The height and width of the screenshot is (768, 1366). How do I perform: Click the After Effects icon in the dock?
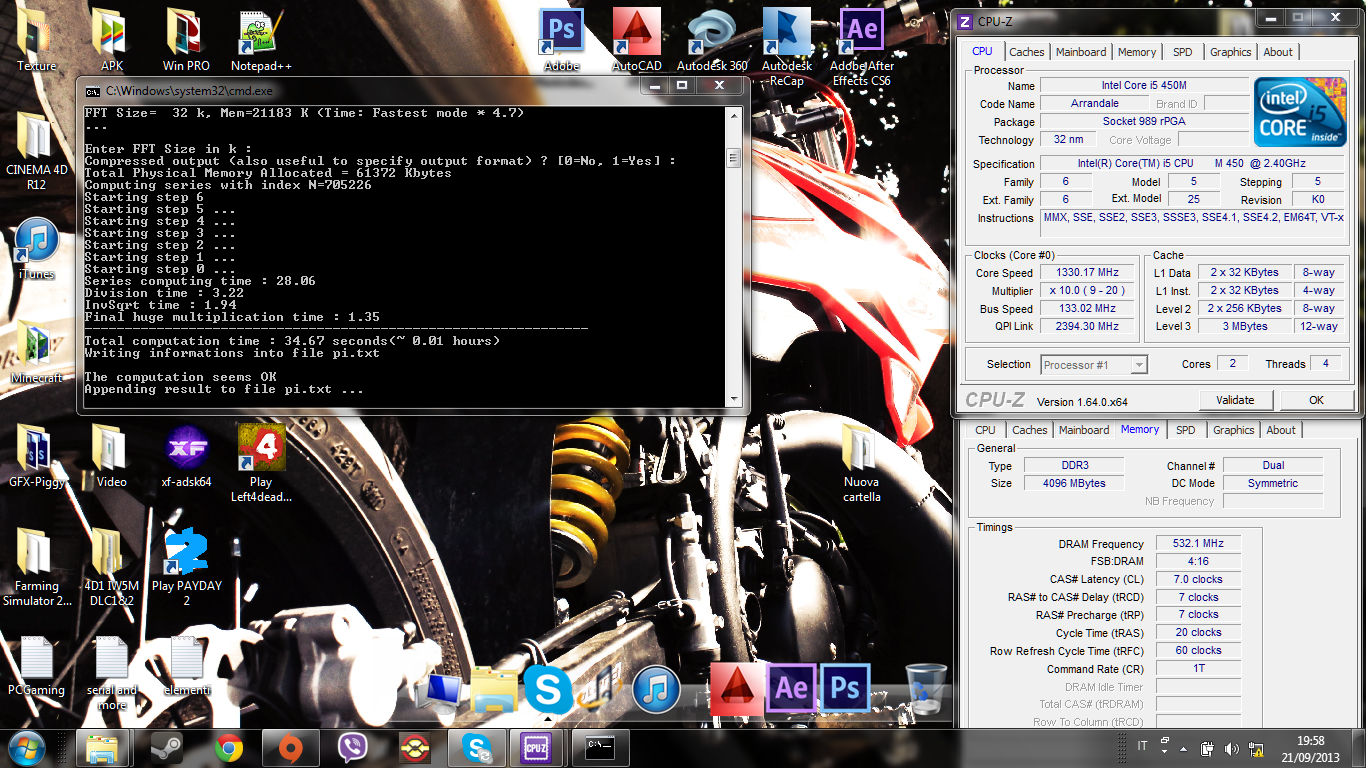(x=791, y=688)
